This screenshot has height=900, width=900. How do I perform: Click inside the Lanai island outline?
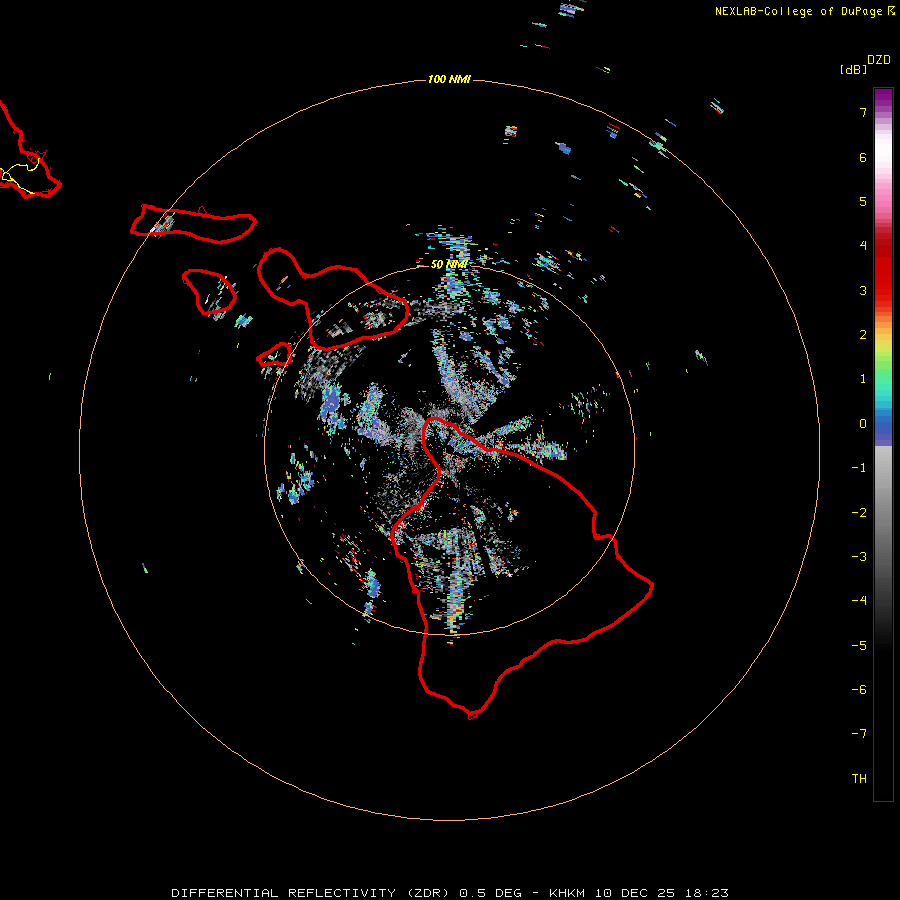tap(209, 292)
